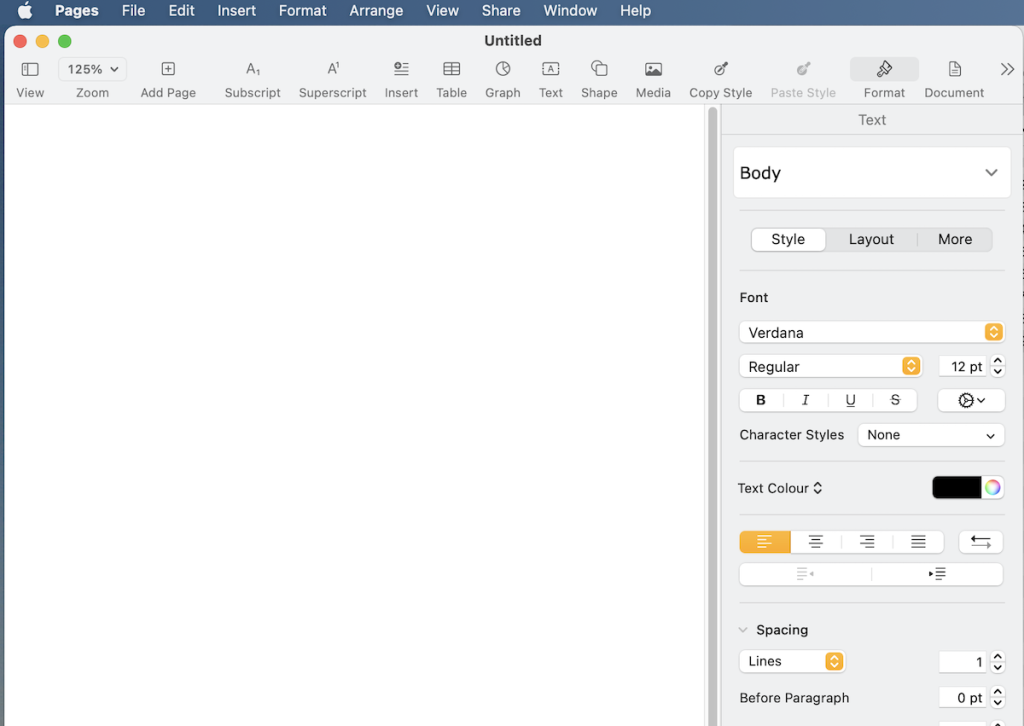The width and height of the screenshot is (1024, 726).
Task: Open the colour wheel picker
Action: pos(993,487)
